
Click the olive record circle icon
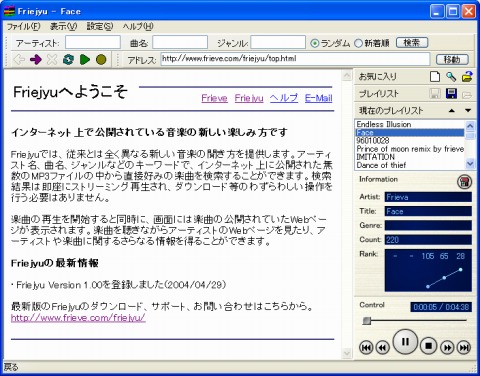(101, 60)
